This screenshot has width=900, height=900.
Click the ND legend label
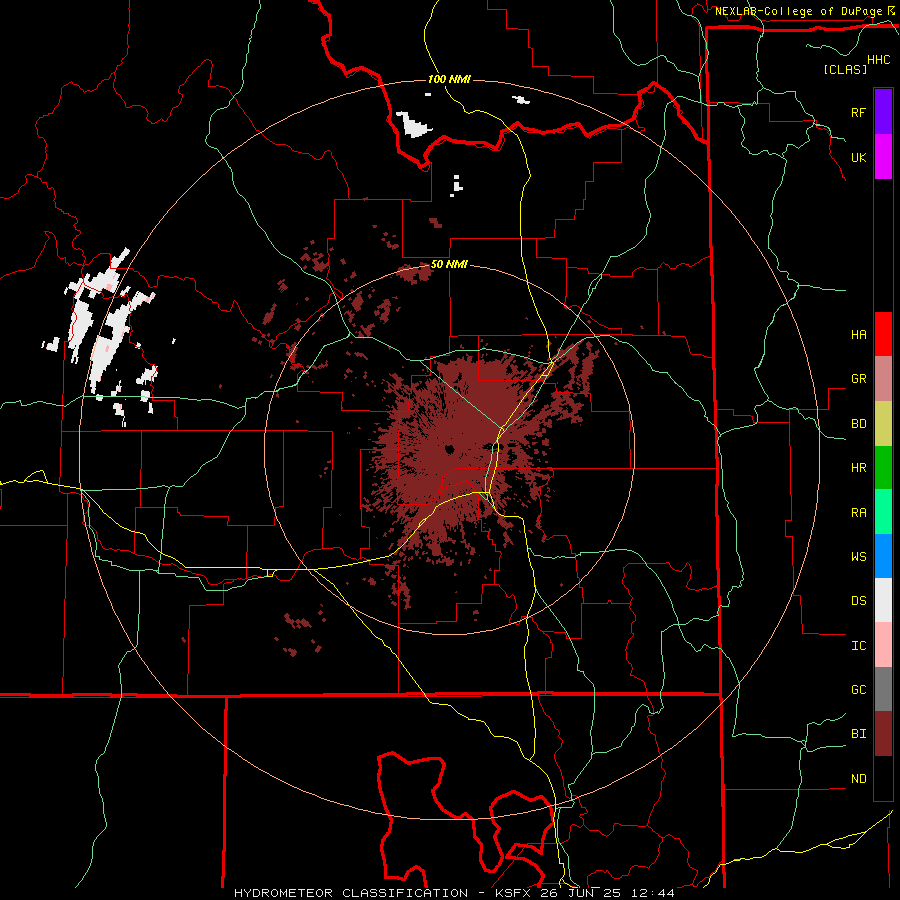(858, 779)
